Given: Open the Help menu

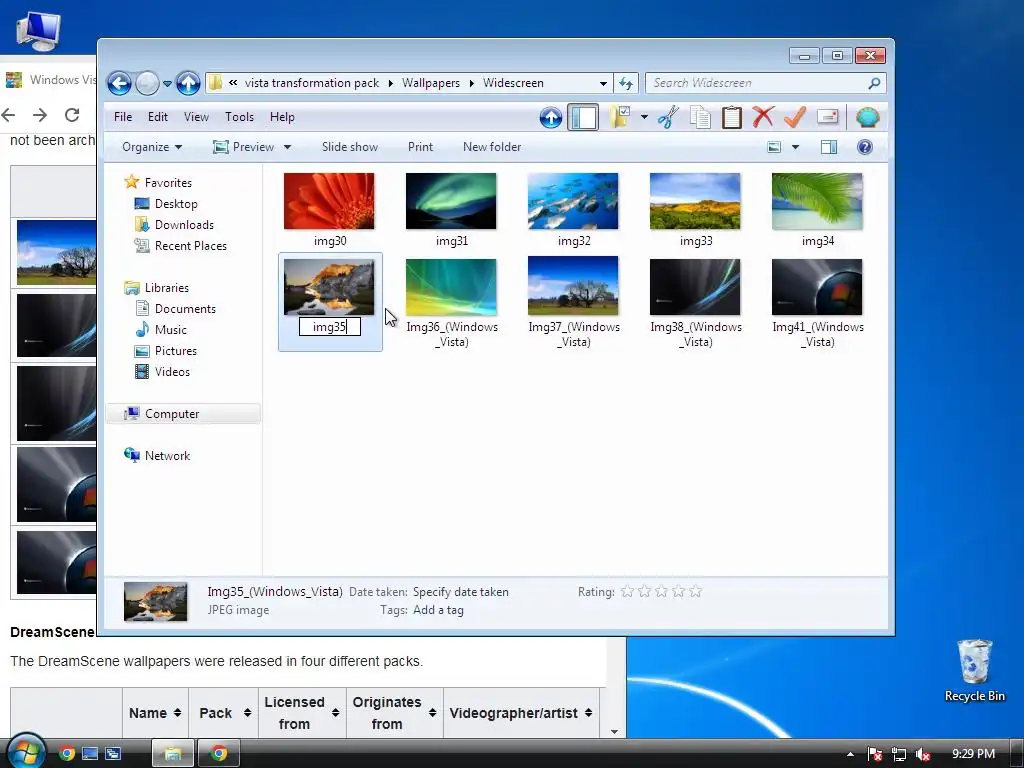Looking at the screenshot, I should coord(282,117).
